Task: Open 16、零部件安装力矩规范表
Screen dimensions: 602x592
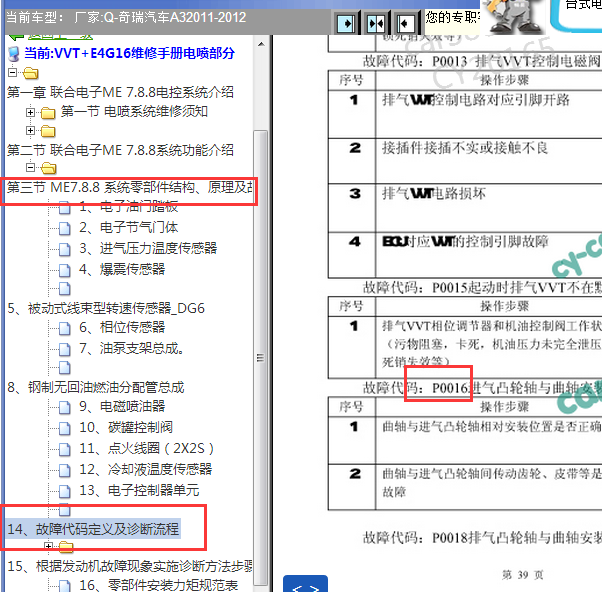Action: pyautogui.click(x=159, y=585)
